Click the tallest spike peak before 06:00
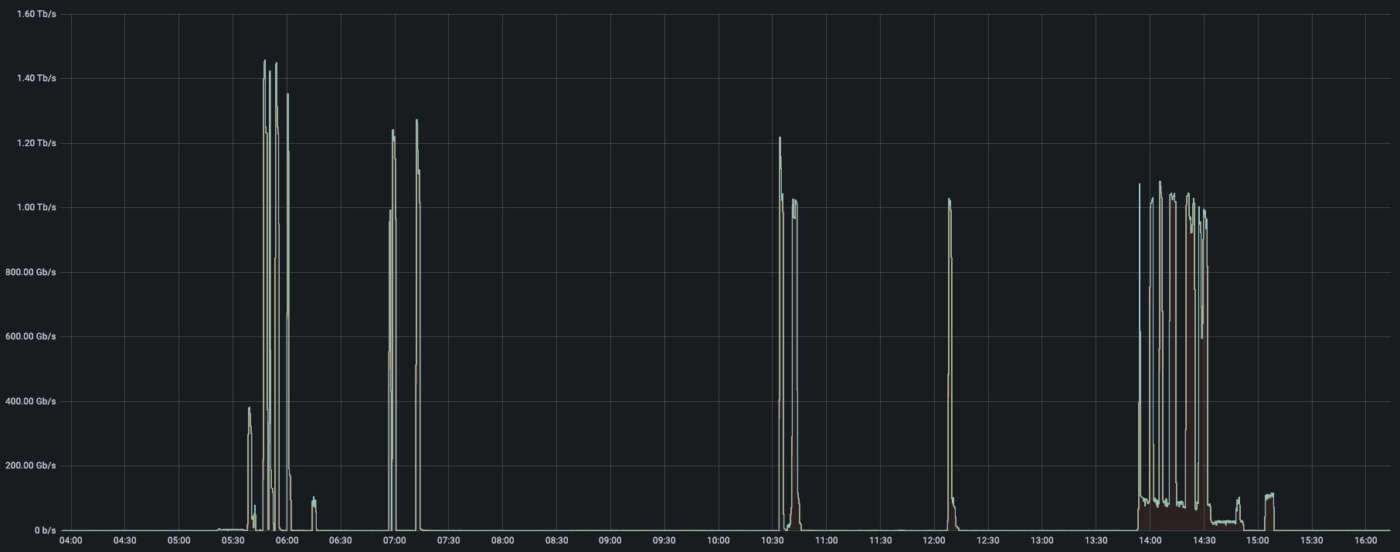The width and height of the screenshot is (1400, 552). click(x=265, y=61)
